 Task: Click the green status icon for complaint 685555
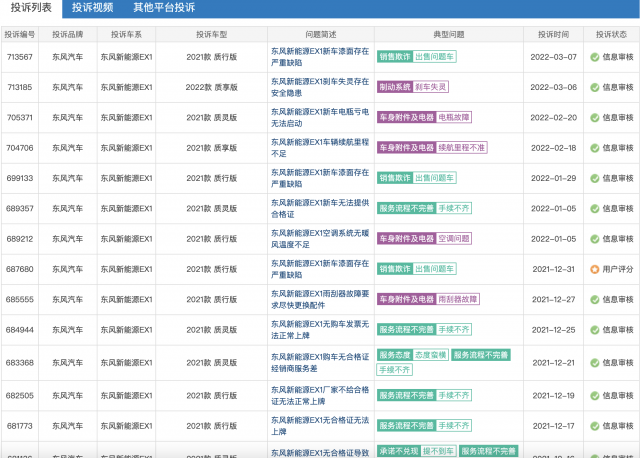click(595, 300)
